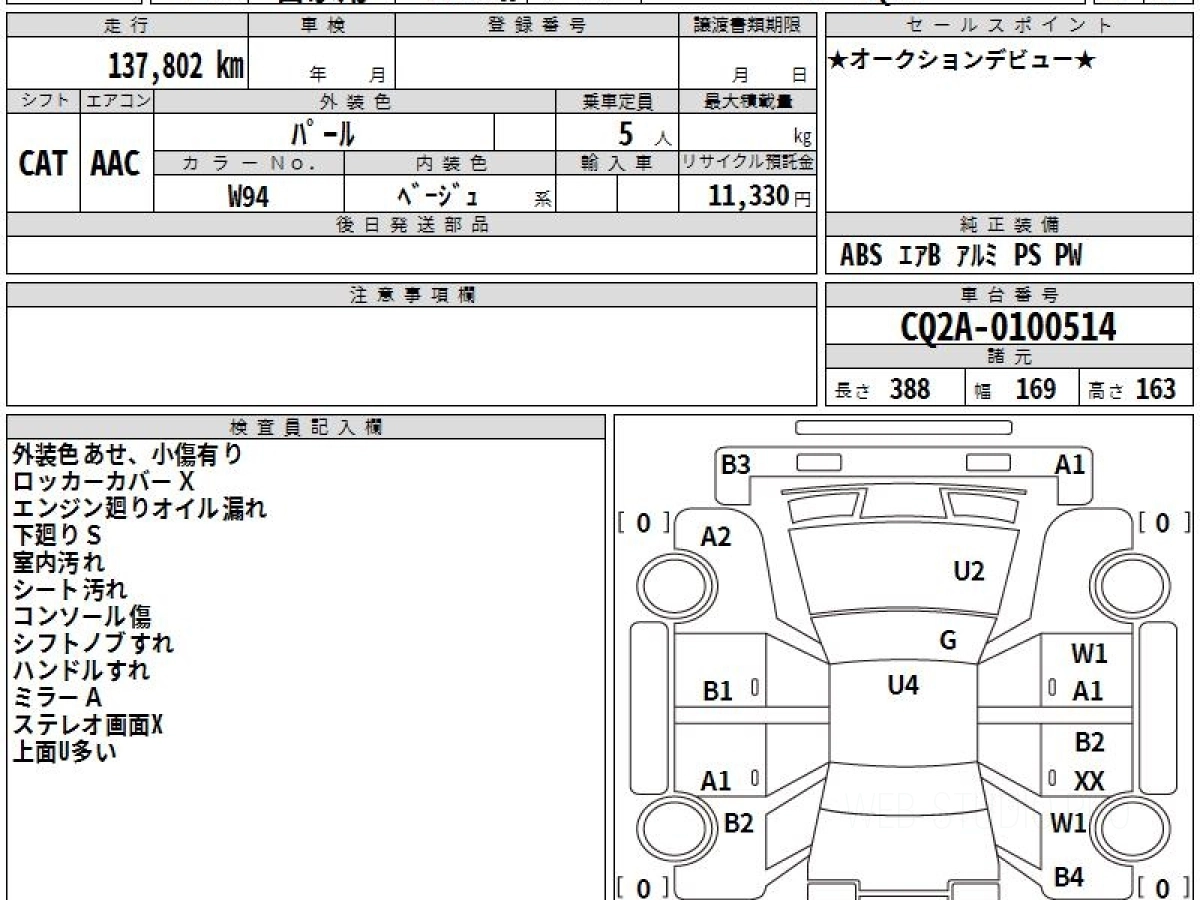
Task: Select the 諸元 heading
Action: tap(1010, 357)
